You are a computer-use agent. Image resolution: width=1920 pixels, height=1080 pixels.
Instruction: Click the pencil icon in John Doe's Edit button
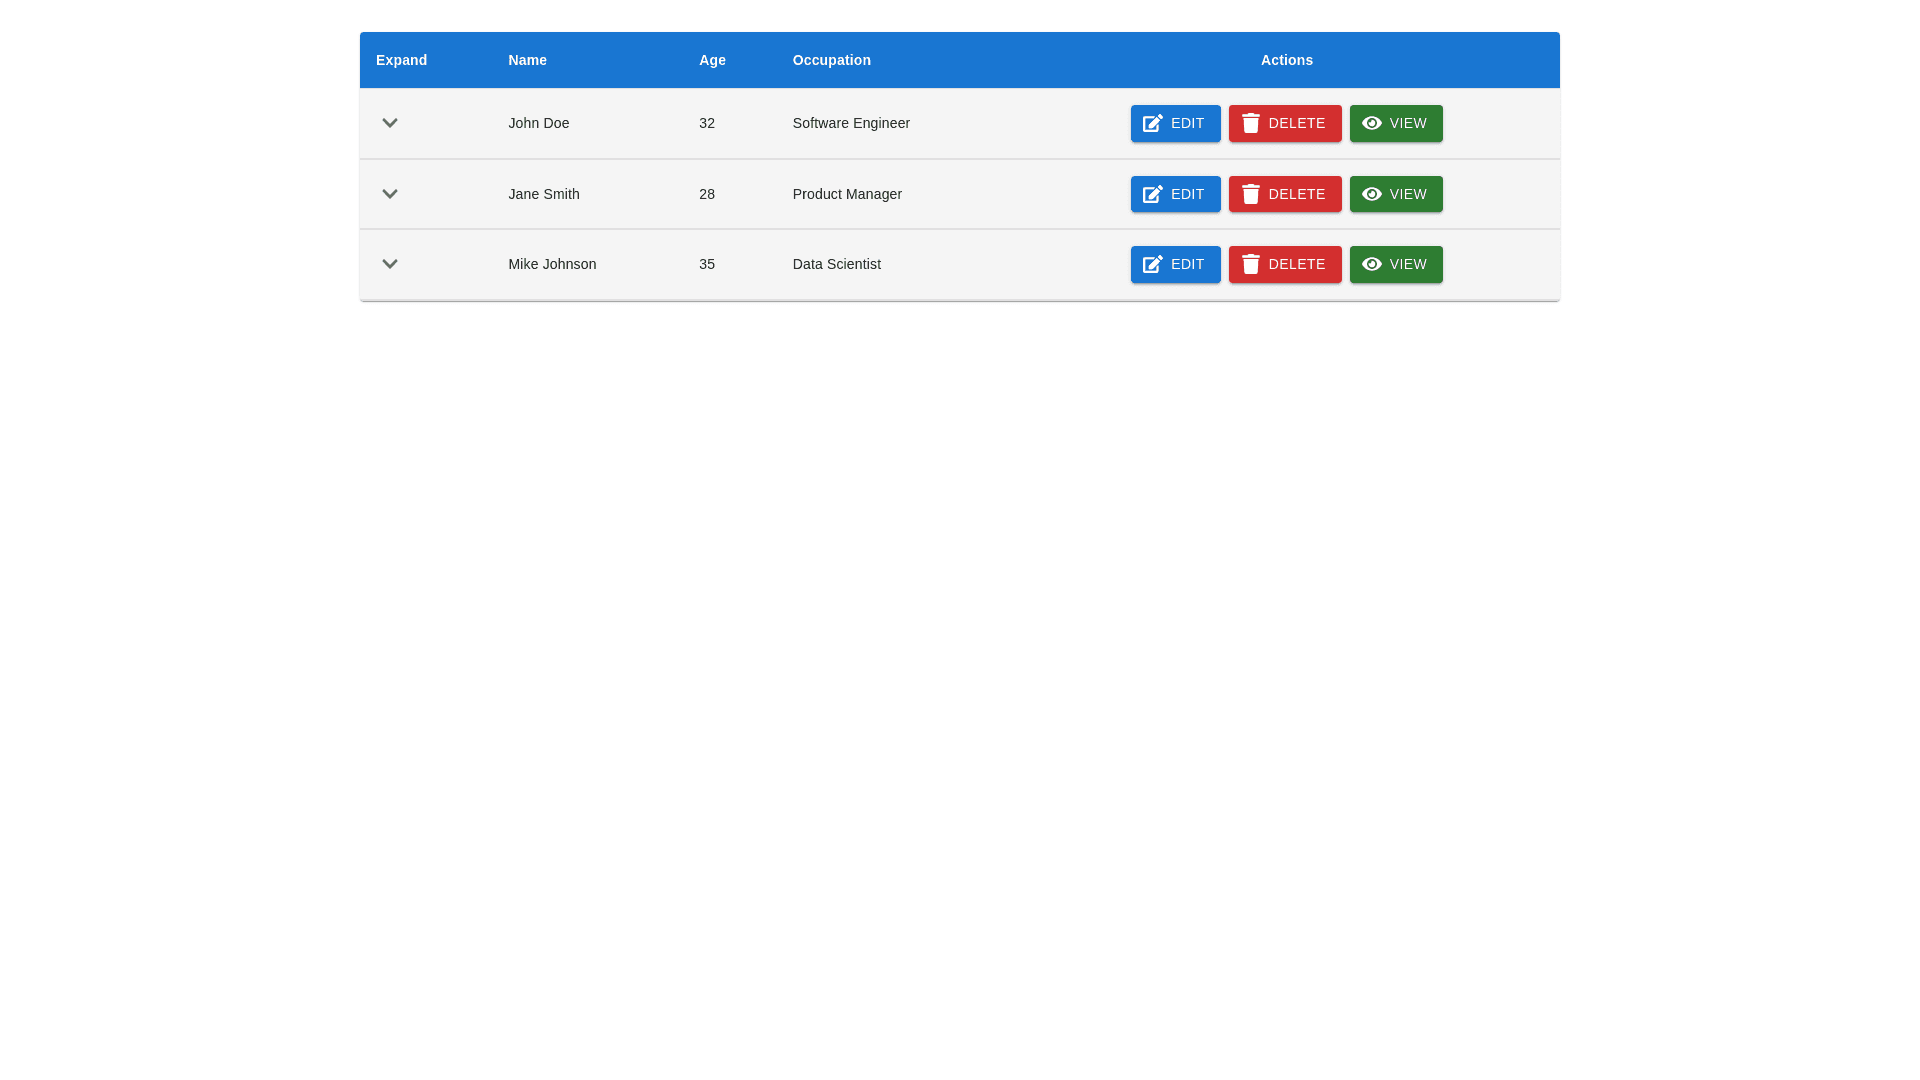tap(1152, 123)
